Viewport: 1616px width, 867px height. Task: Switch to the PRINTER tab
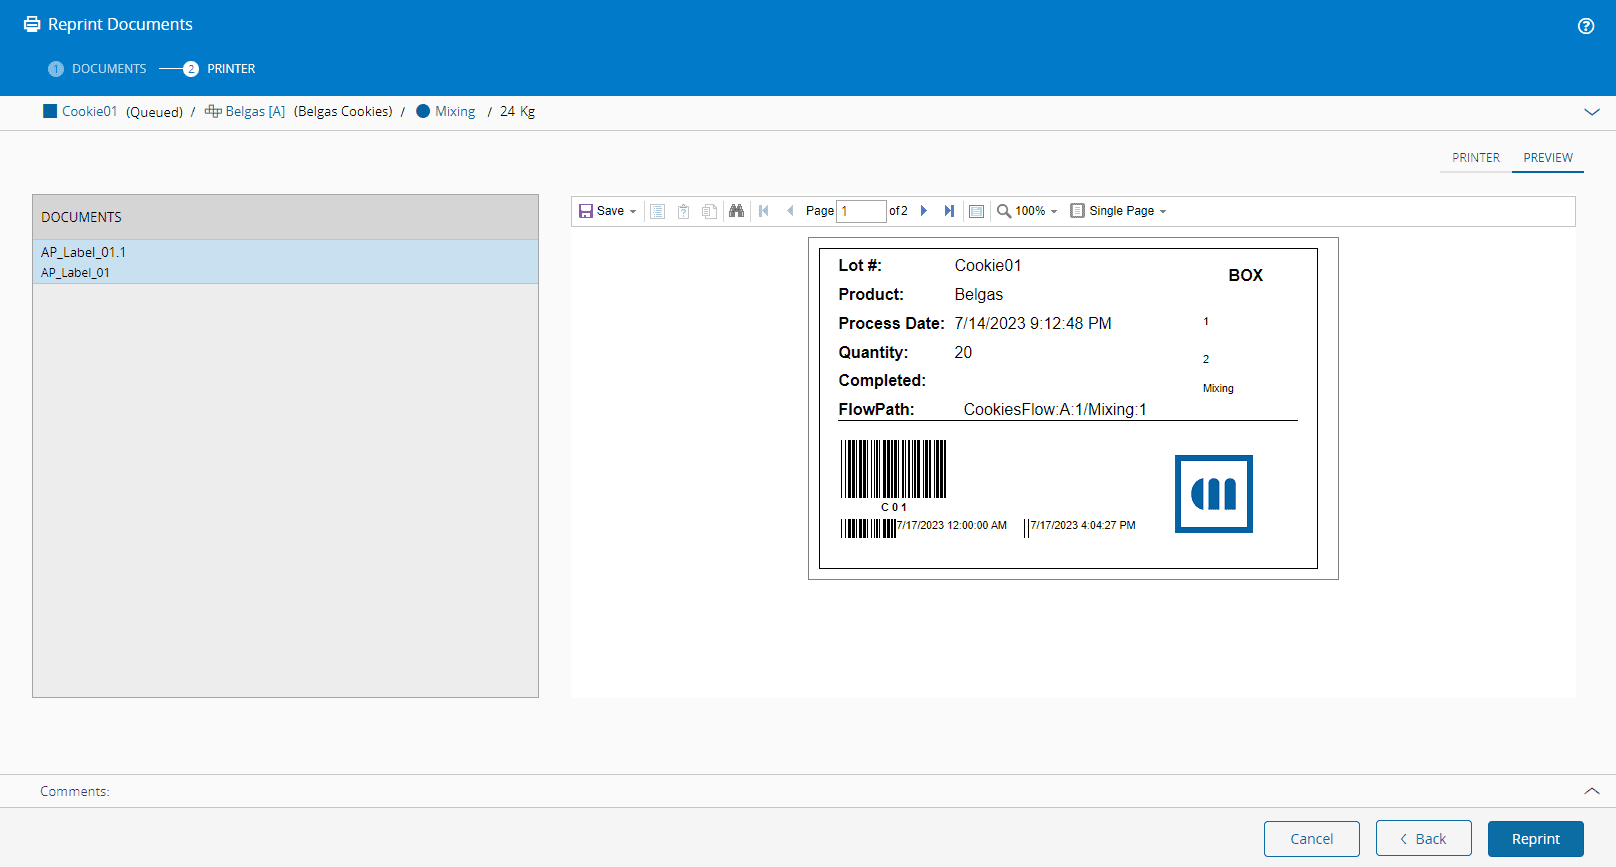(x=1475, y=158)
